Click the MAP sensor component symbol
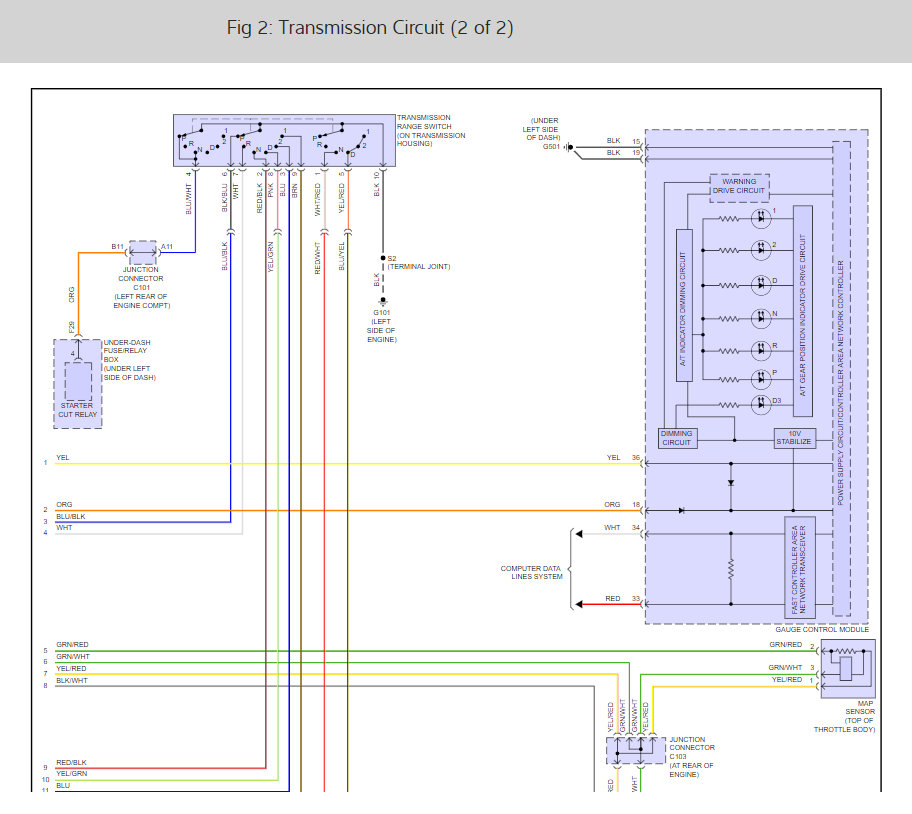 (848, 669)
